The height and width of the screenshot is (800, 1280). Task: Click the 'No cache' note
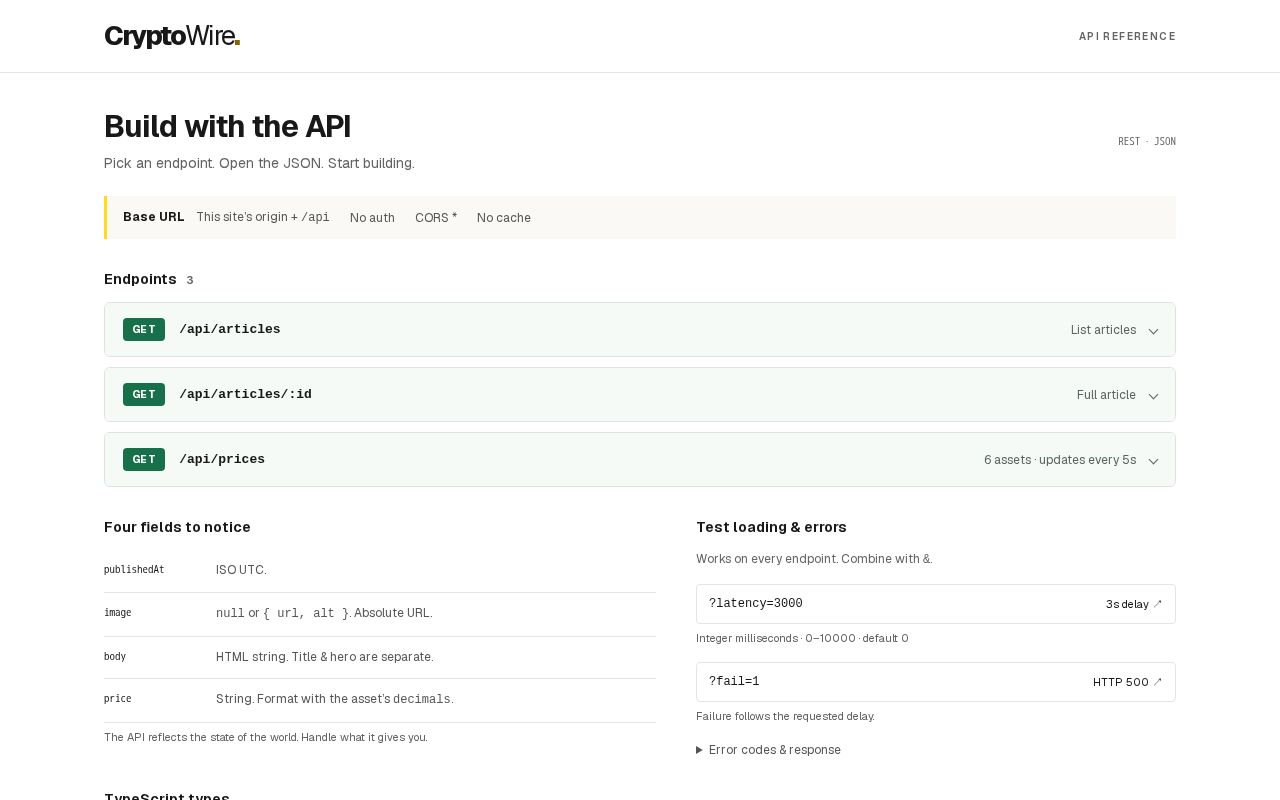tap(504, 218)
